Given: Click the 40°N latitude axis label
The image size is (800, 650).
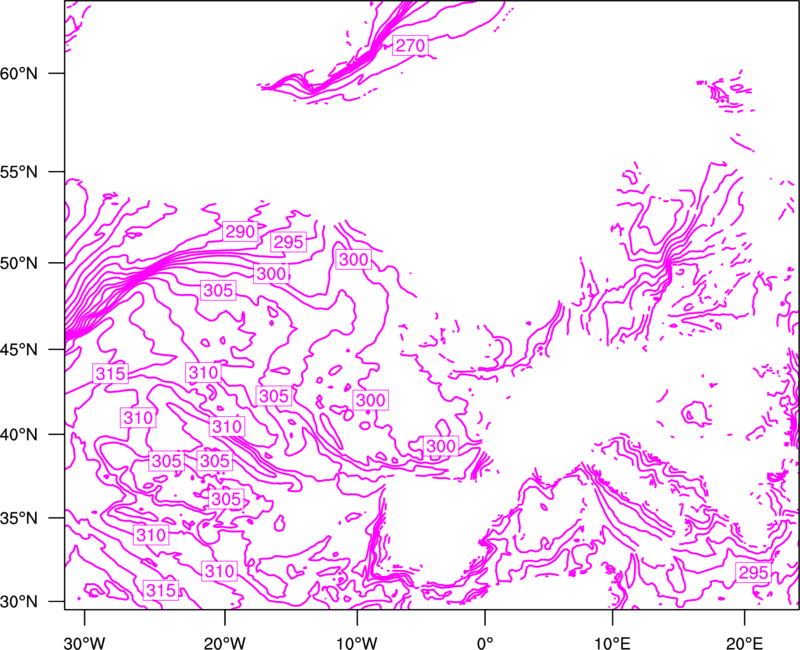Looking at the screenshot, I should (x=19, y=434).
